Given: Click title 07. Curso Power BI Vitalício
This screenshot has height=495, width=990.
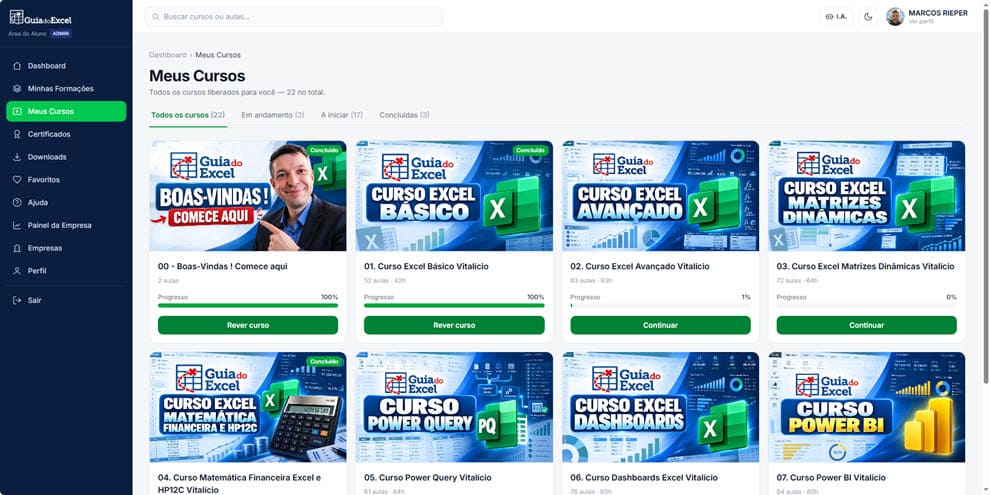Looking at the screenshot, I should (831, 478).
